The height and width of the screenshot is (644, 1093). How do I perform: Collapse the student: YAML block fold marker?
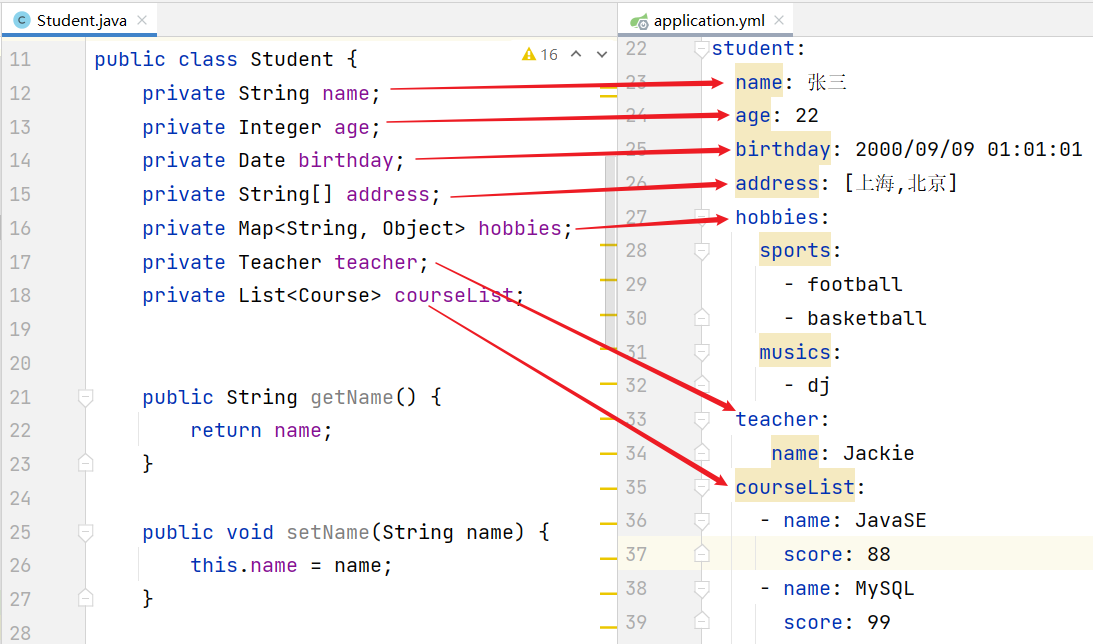pos(702,49)
